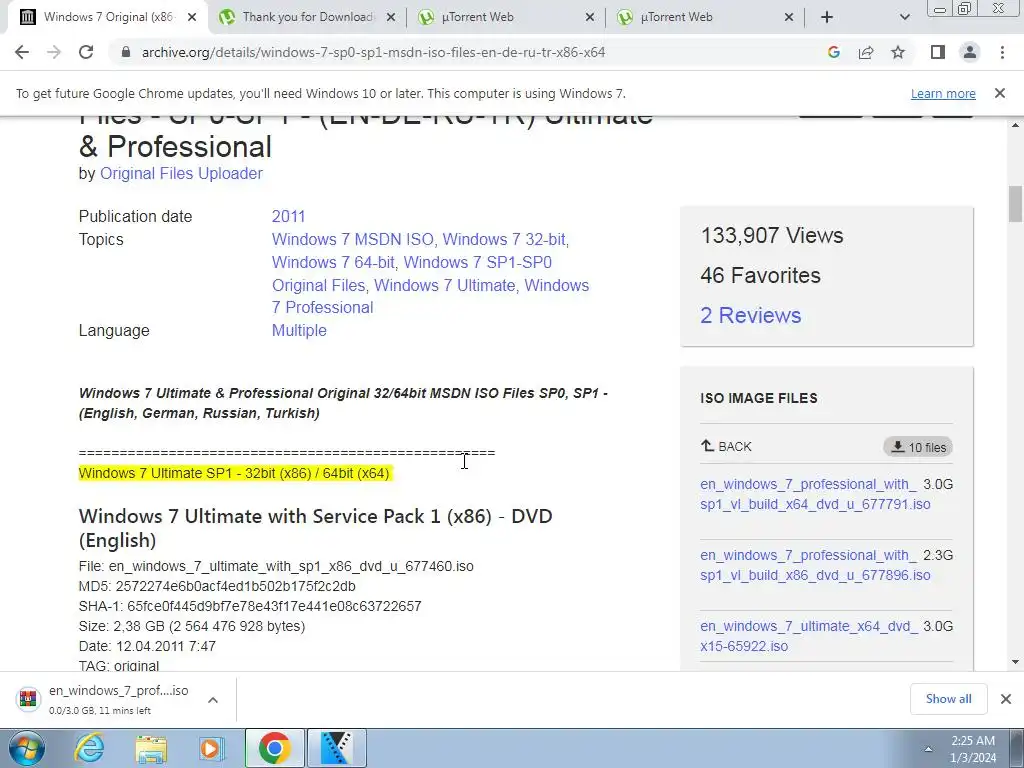
Task: Click the video editor clapper taskbar icon
Action: tap(336, 748)
